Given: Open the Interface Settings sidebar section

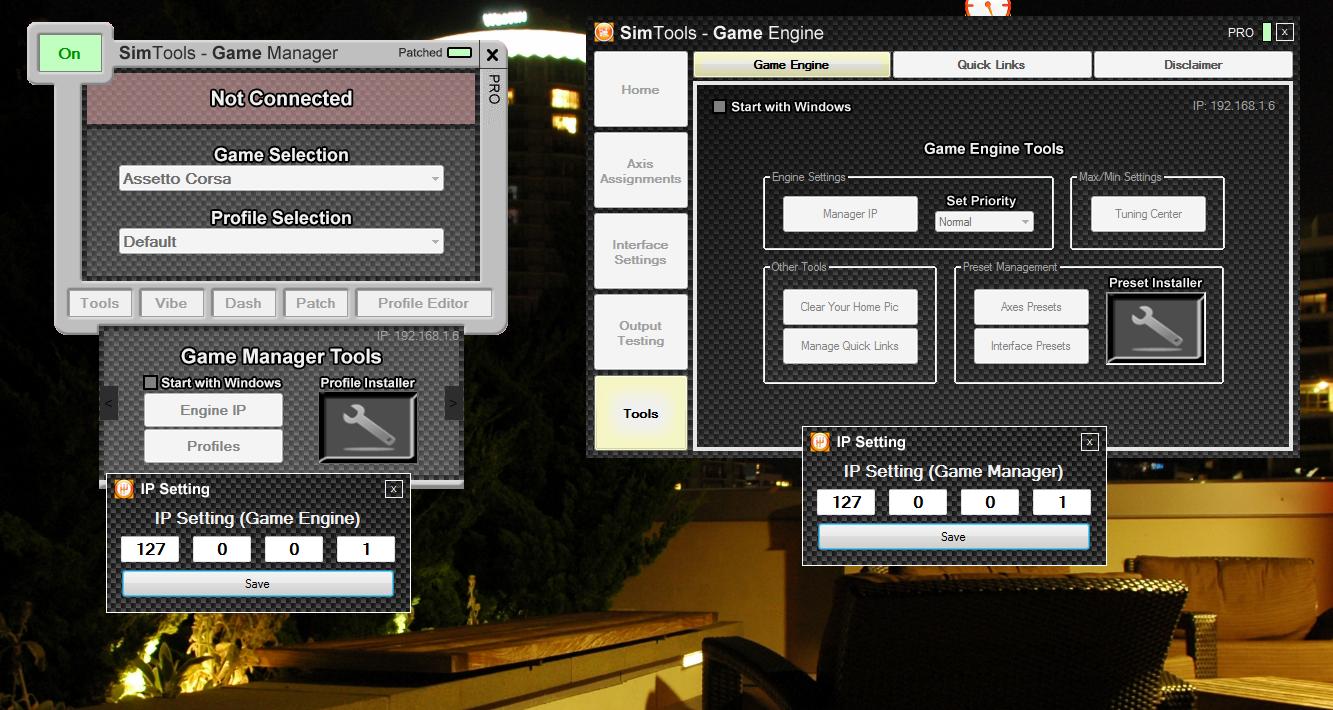Looking at the screenshot, I should 640,252.
